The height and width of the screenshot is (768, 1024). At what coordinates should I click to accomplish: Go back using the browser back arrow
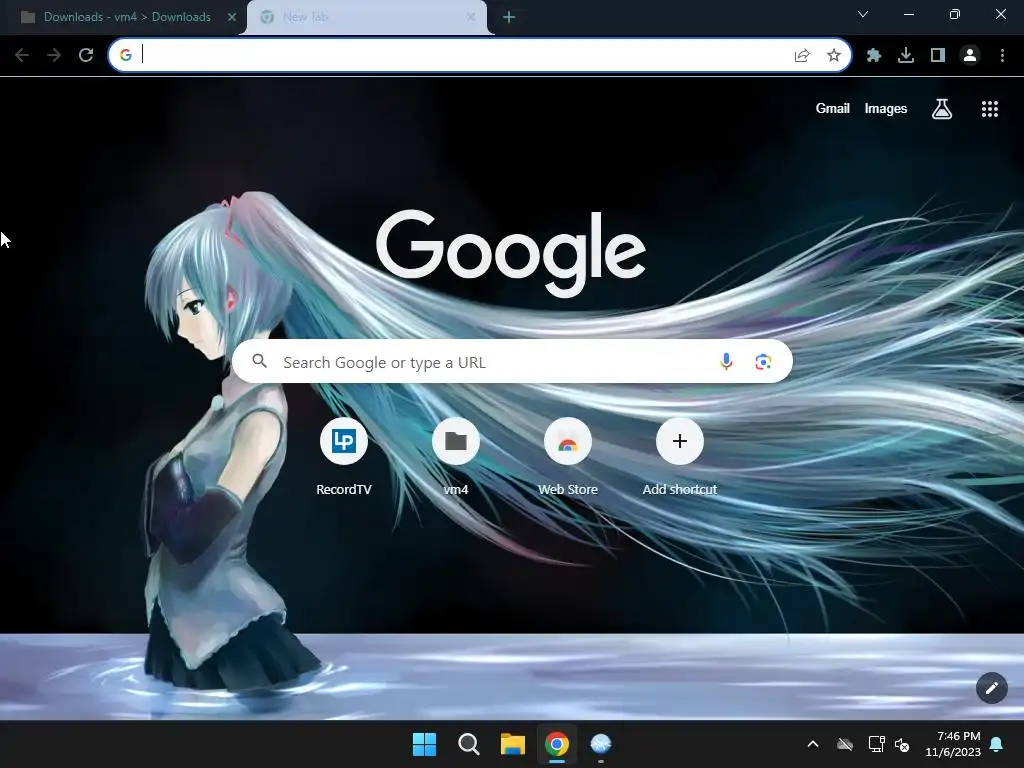(22, 56)
